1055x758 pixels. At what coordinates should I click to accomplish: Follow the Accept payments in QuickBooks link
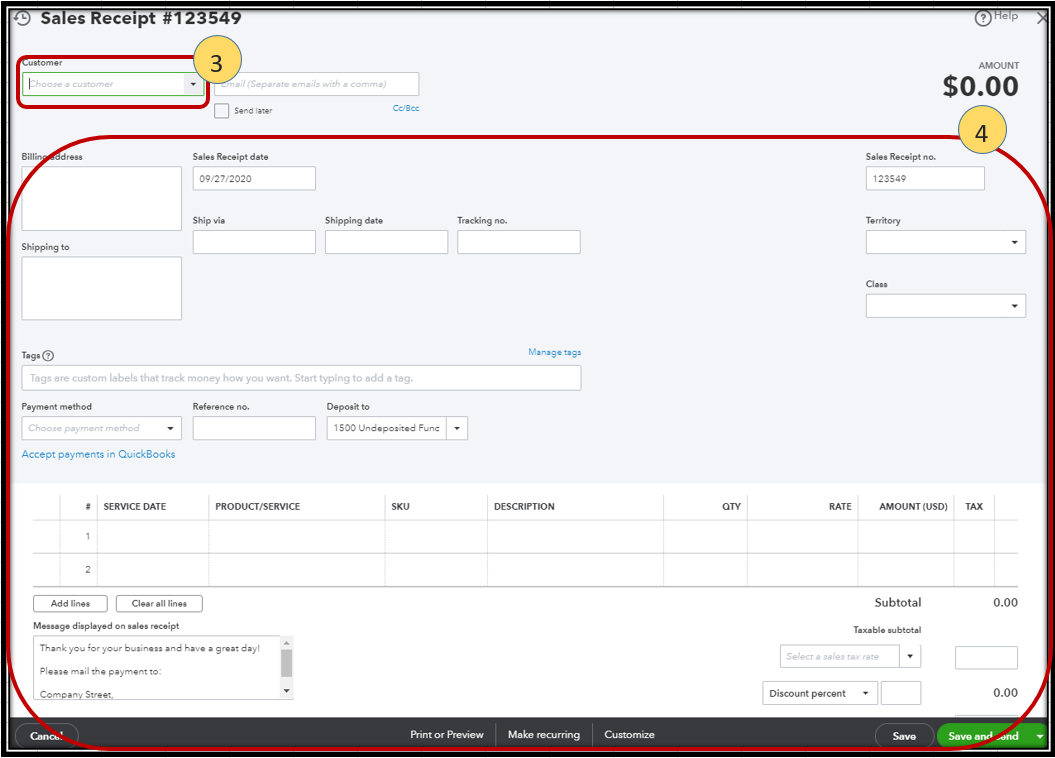(98, 454)
